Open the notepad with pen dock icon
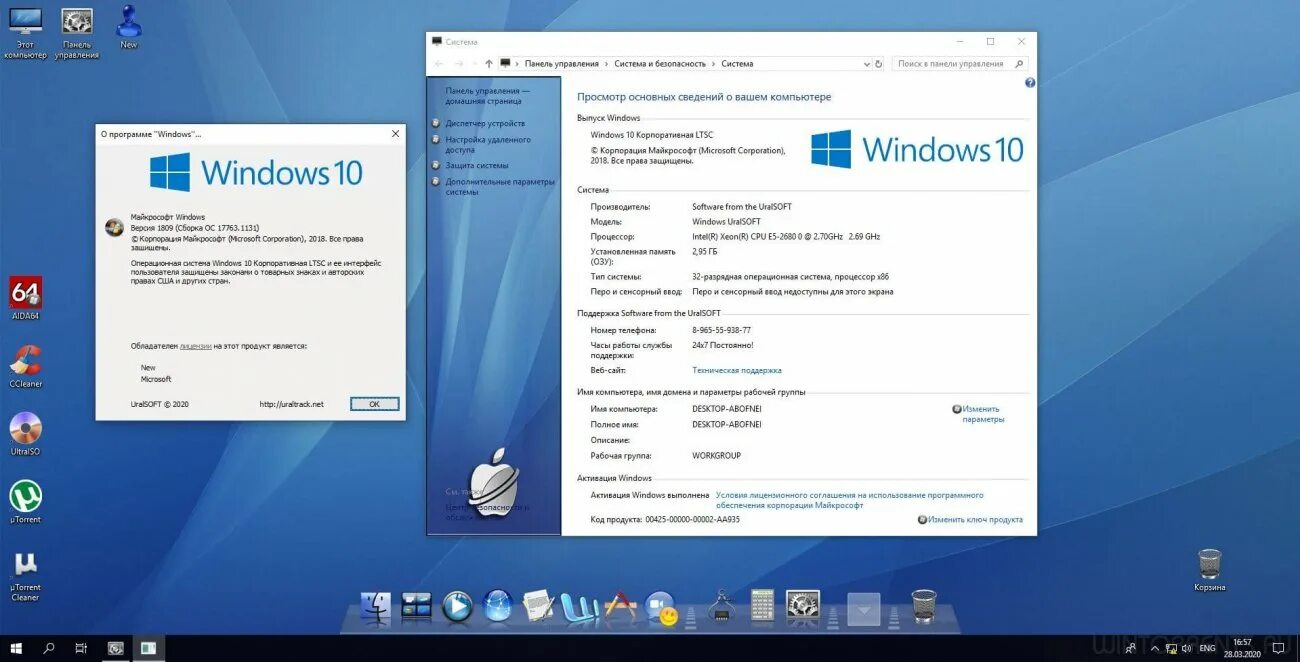Screen dimensions: 1300x662 click(539, 606)
